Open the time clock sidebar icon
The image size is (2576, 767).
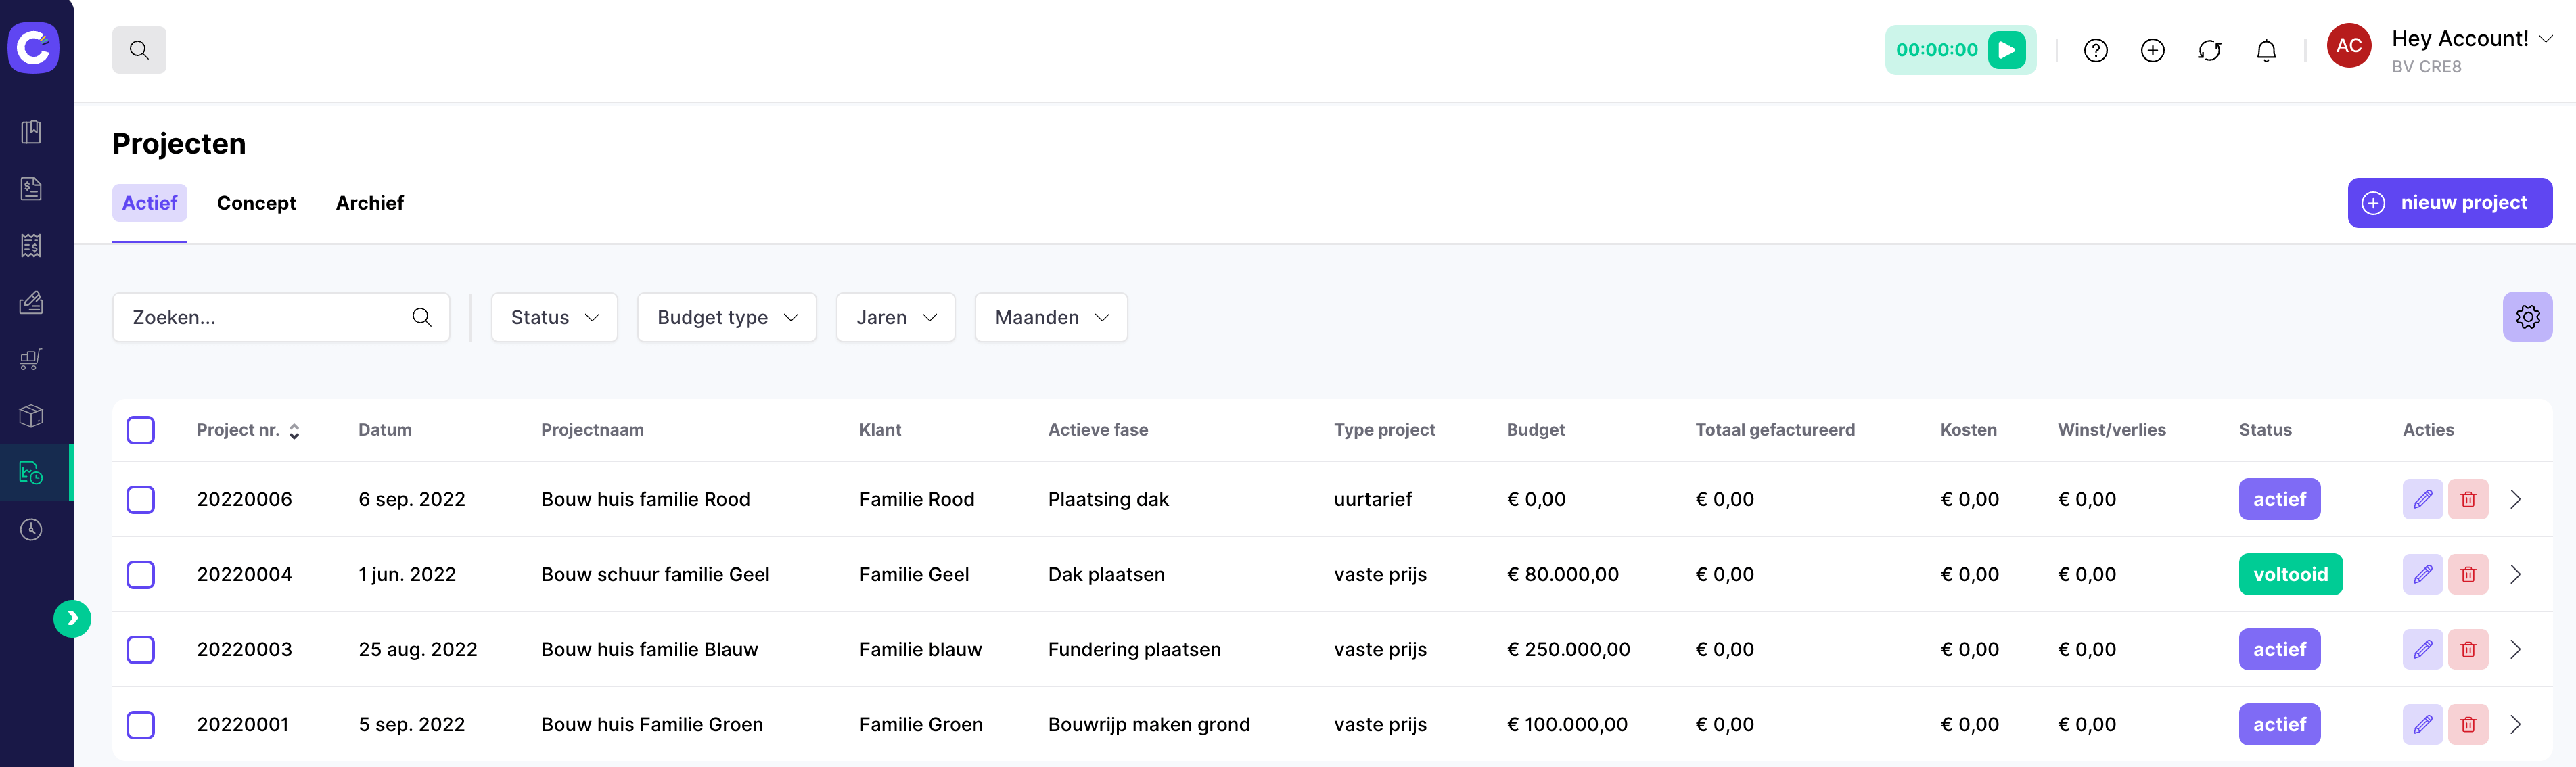31,529
